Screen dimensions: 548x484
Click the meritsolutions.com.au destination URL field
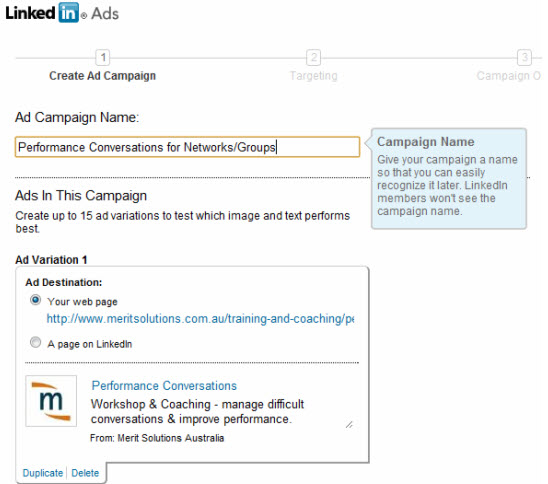click(x=200, y=319)
